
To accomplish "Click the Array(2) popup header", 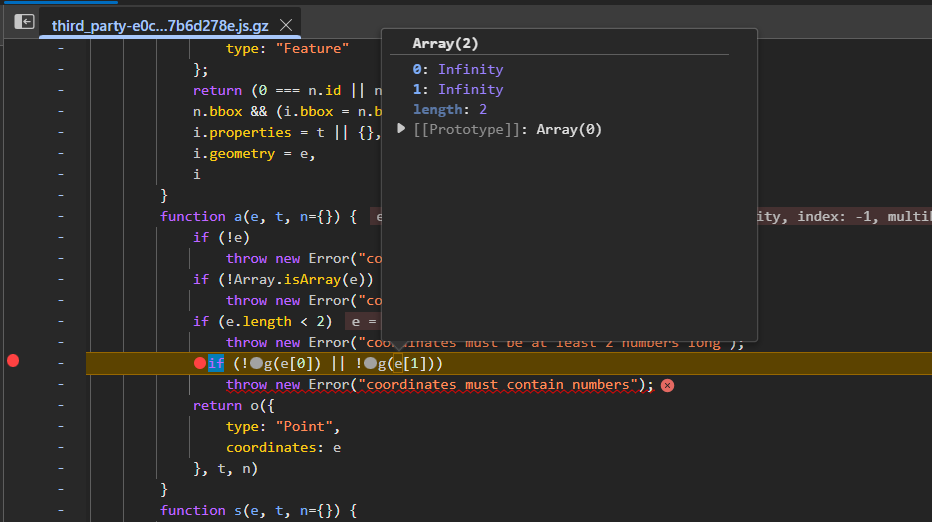I will (443, 43).
